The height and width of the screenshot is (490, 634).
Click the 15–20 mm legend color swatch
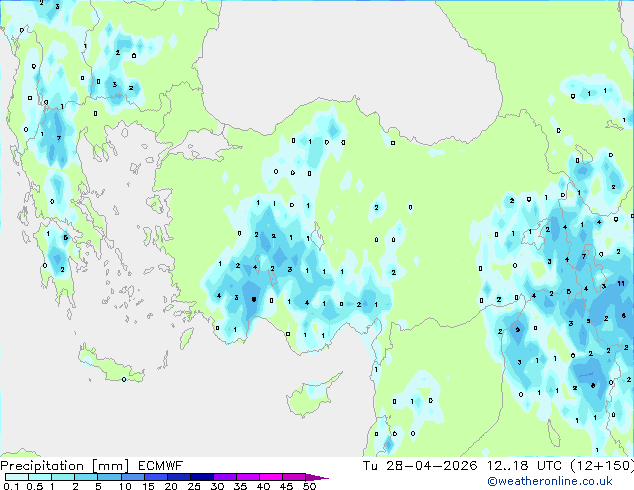pos(156,477)
